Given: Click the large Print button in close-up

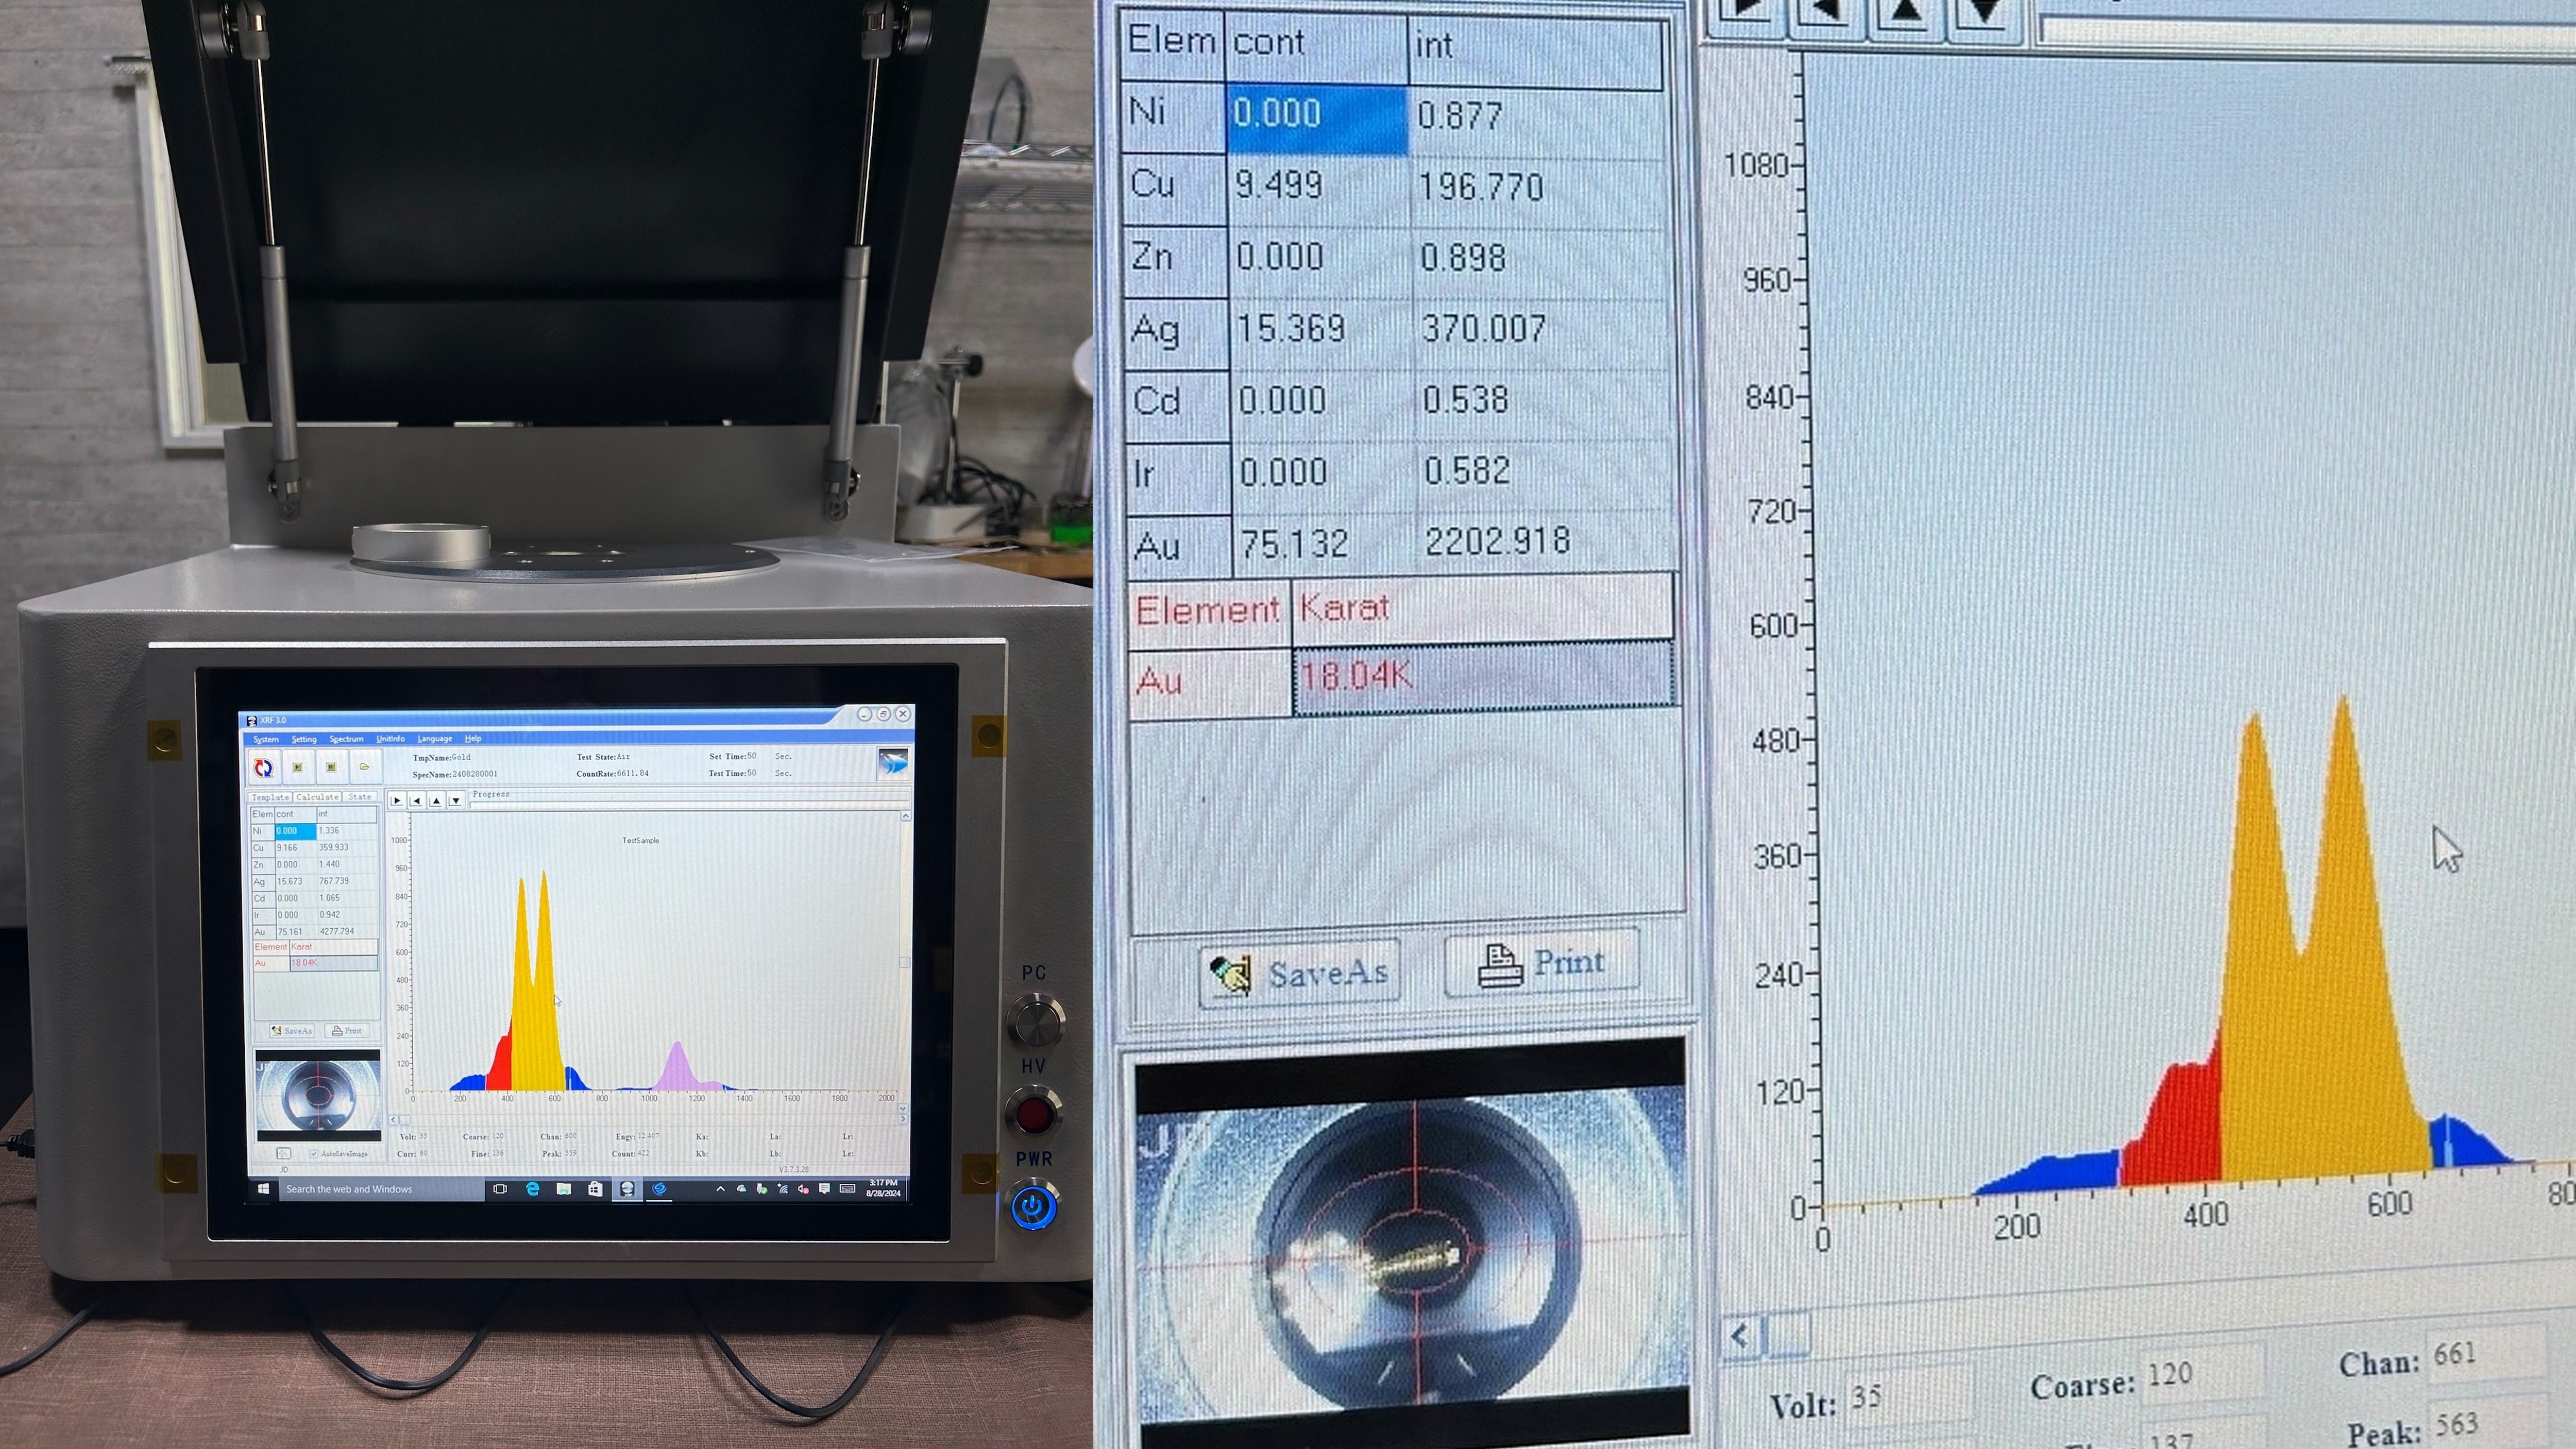Looking at the screenshot, I should (1541, 963).
